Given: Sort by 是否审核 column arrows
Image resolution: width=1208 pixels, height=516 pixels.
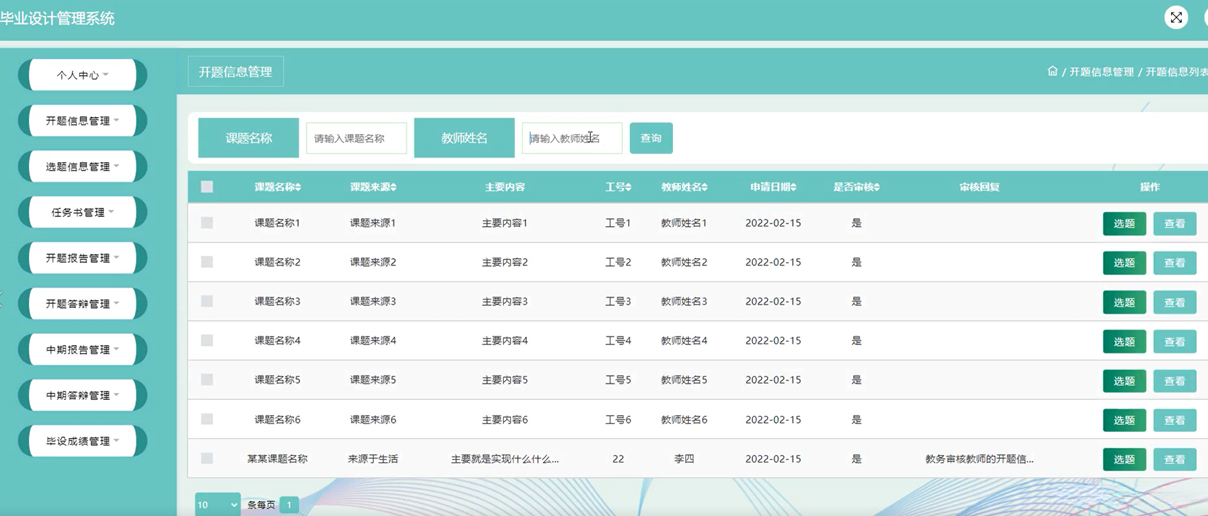Looking at the screenshot, I should (877, 187).
